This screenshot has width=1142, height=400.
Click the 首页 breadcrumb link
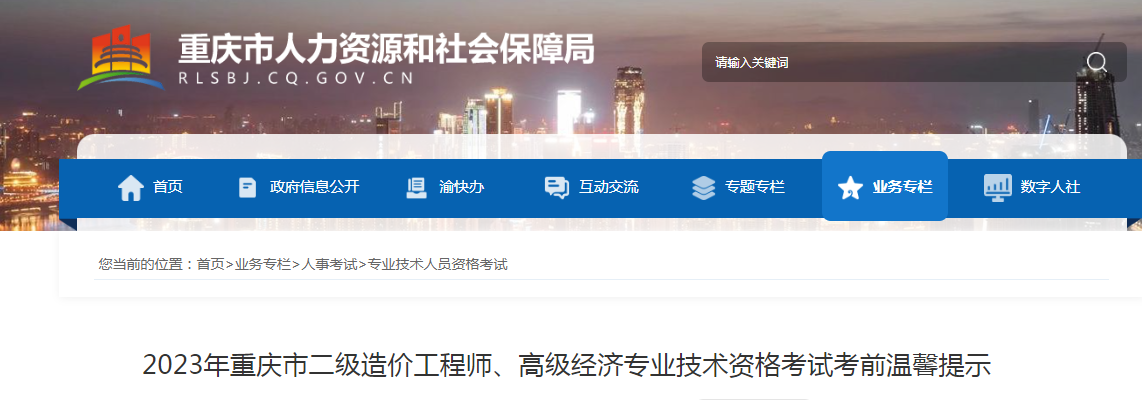click(x=210, y=264)
